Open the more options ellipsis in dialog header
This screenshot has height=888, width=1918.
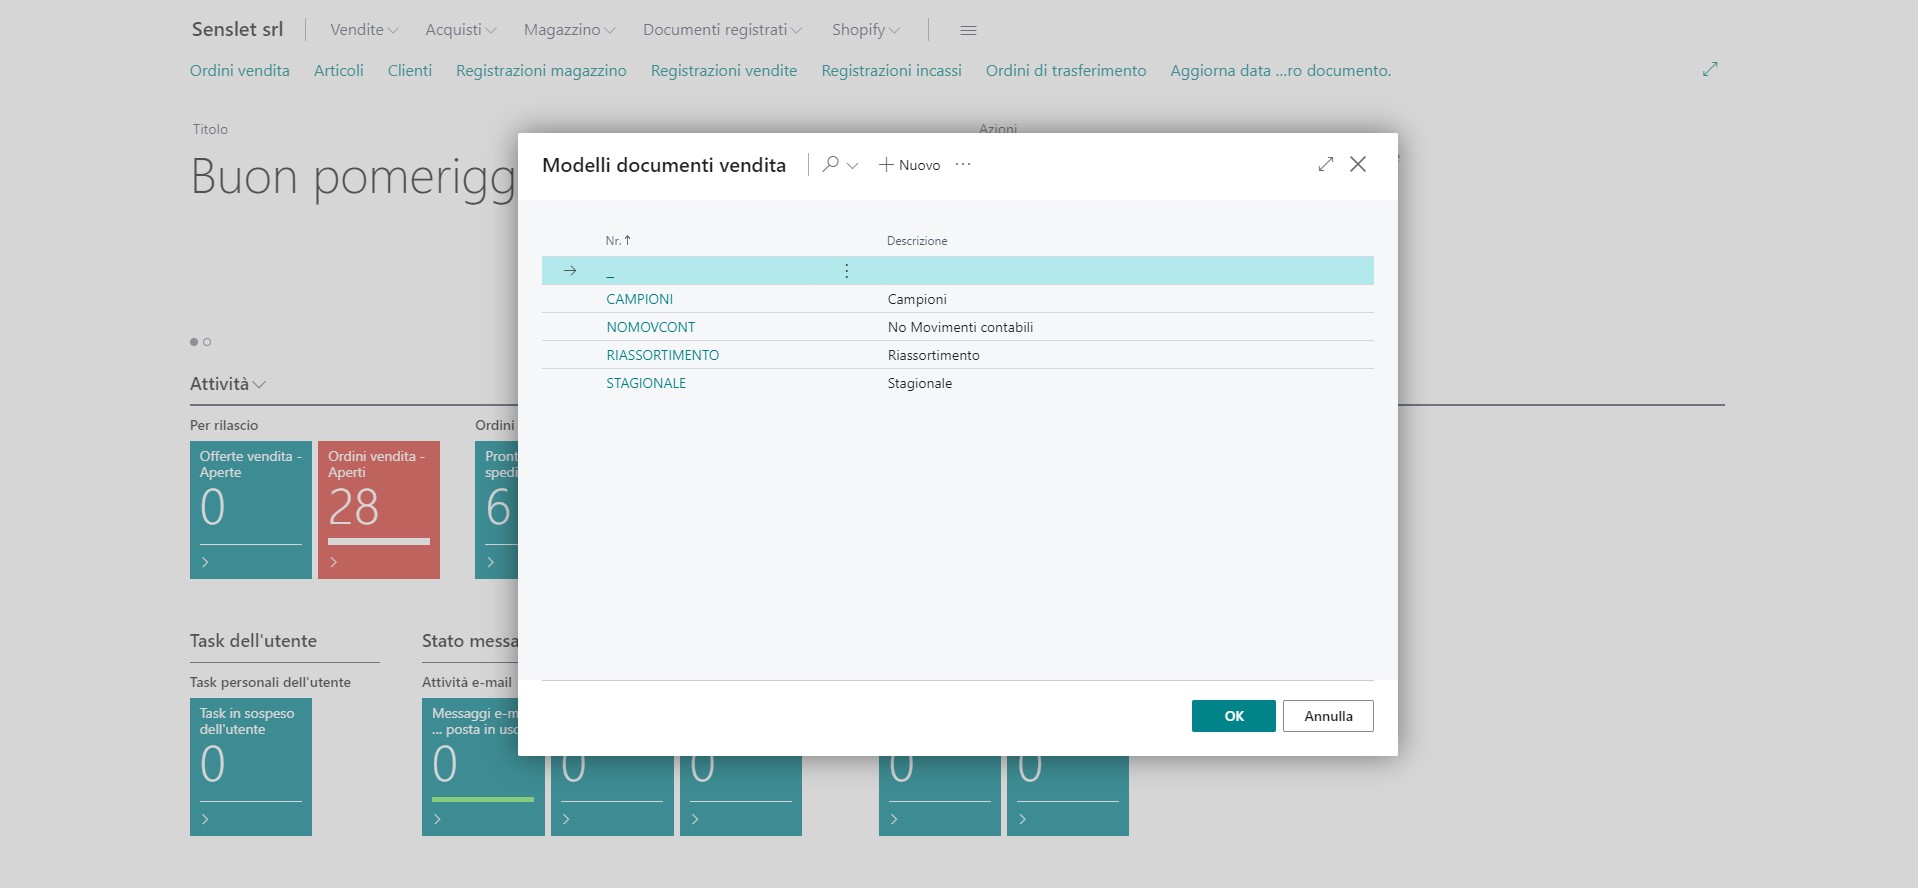click(x=963, y=165)
